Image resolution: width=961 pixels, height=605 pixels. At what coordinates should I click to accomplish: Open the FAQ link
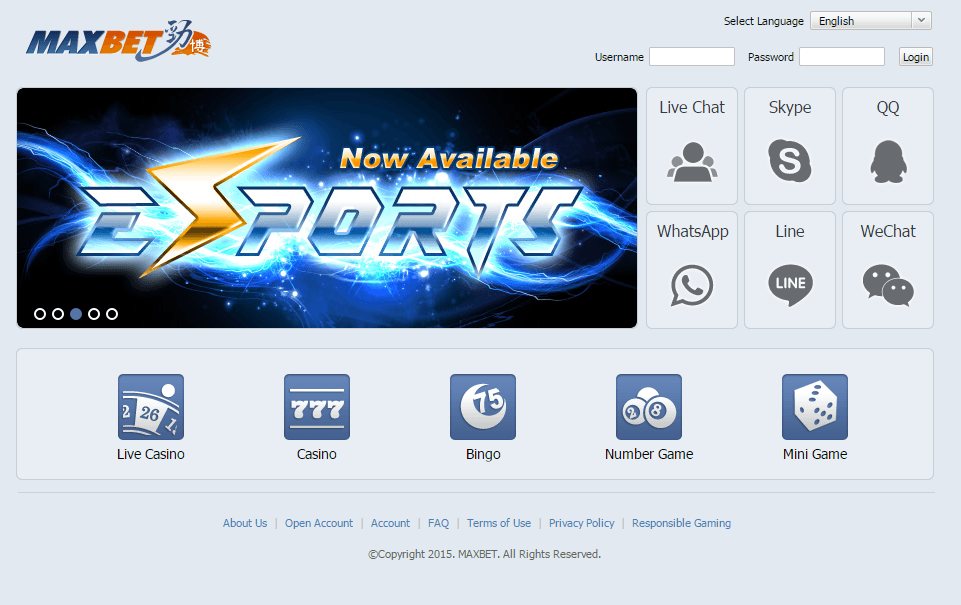click(438, 523)
